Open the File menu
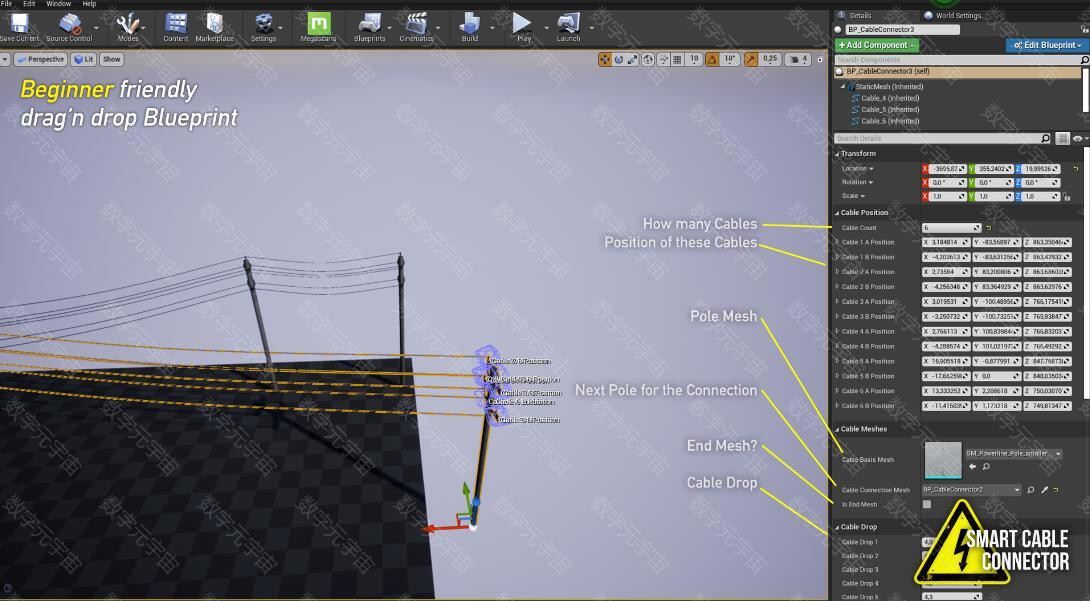The width and height of the screenshot is (1090, 601). pos(7,4)
